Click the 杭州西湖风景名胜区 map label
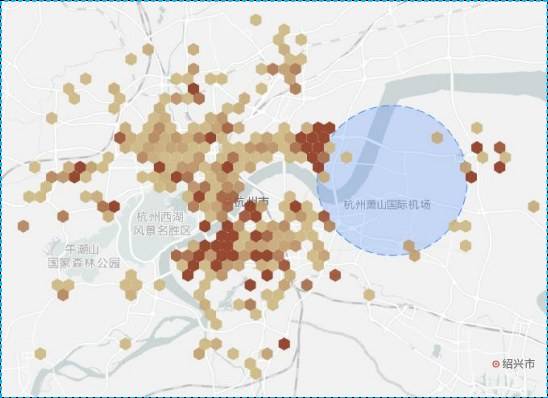Viewport: 548px width, 398px height. pos(163,224)
